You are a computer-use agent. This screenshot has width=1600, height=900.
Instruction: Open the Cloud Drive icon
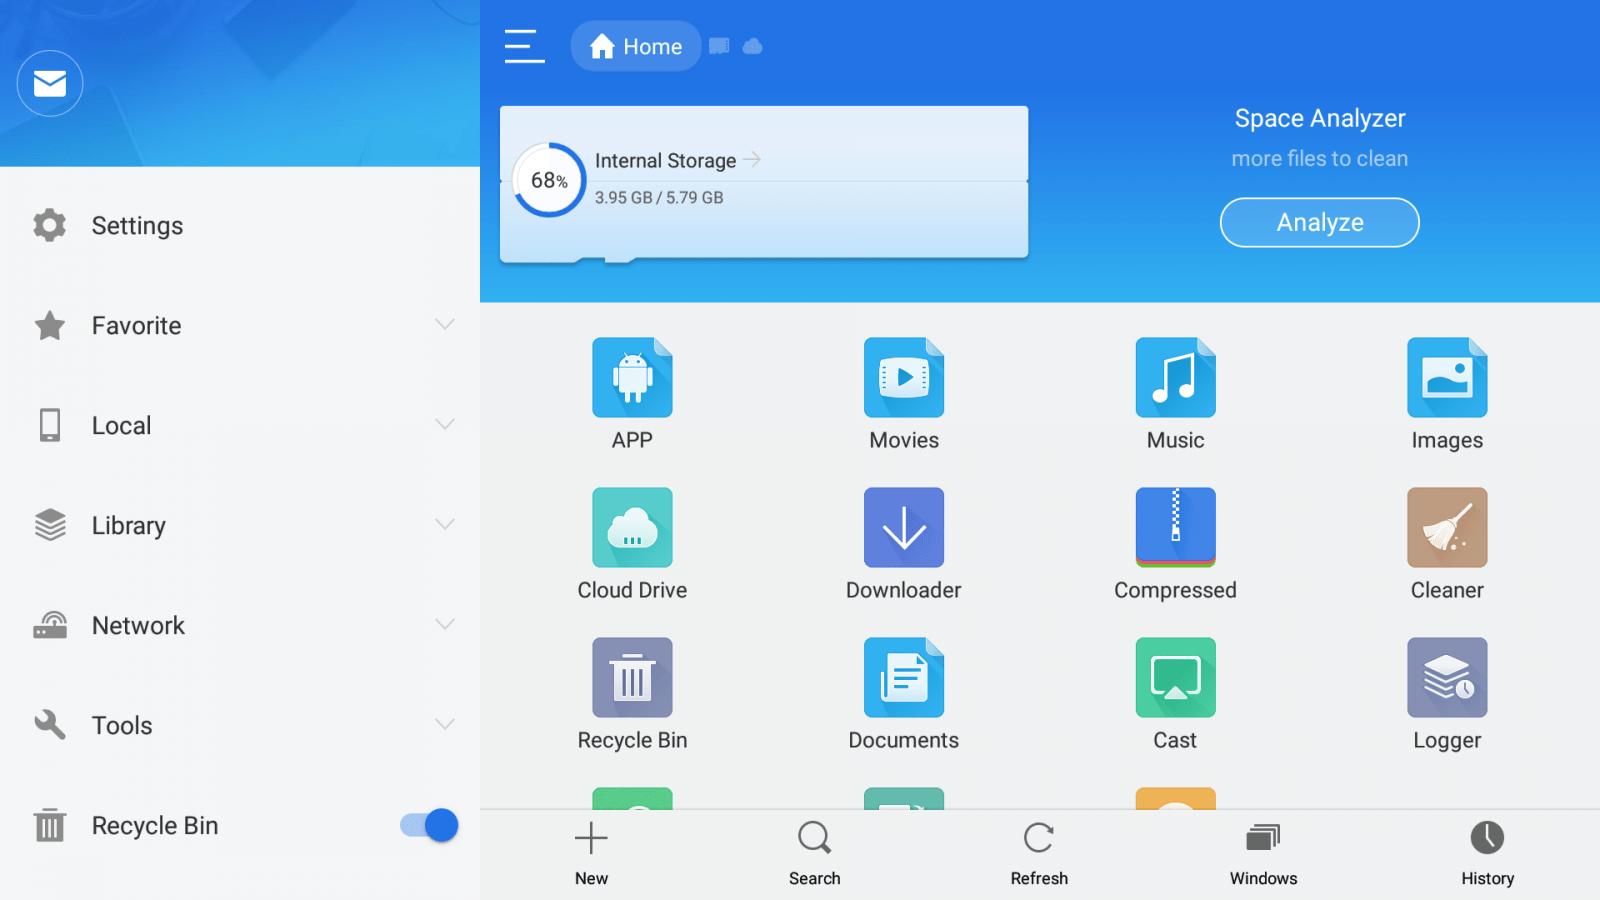point(632,527)
